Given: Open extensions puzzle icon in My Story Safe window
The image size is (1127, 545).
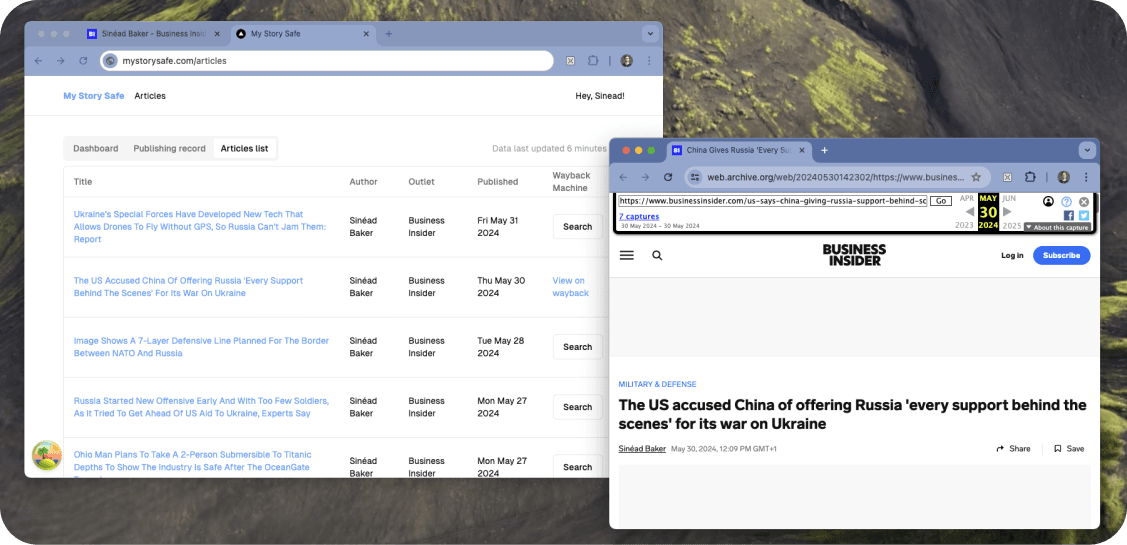Looking at the screenshot, I should pos(593,61).
